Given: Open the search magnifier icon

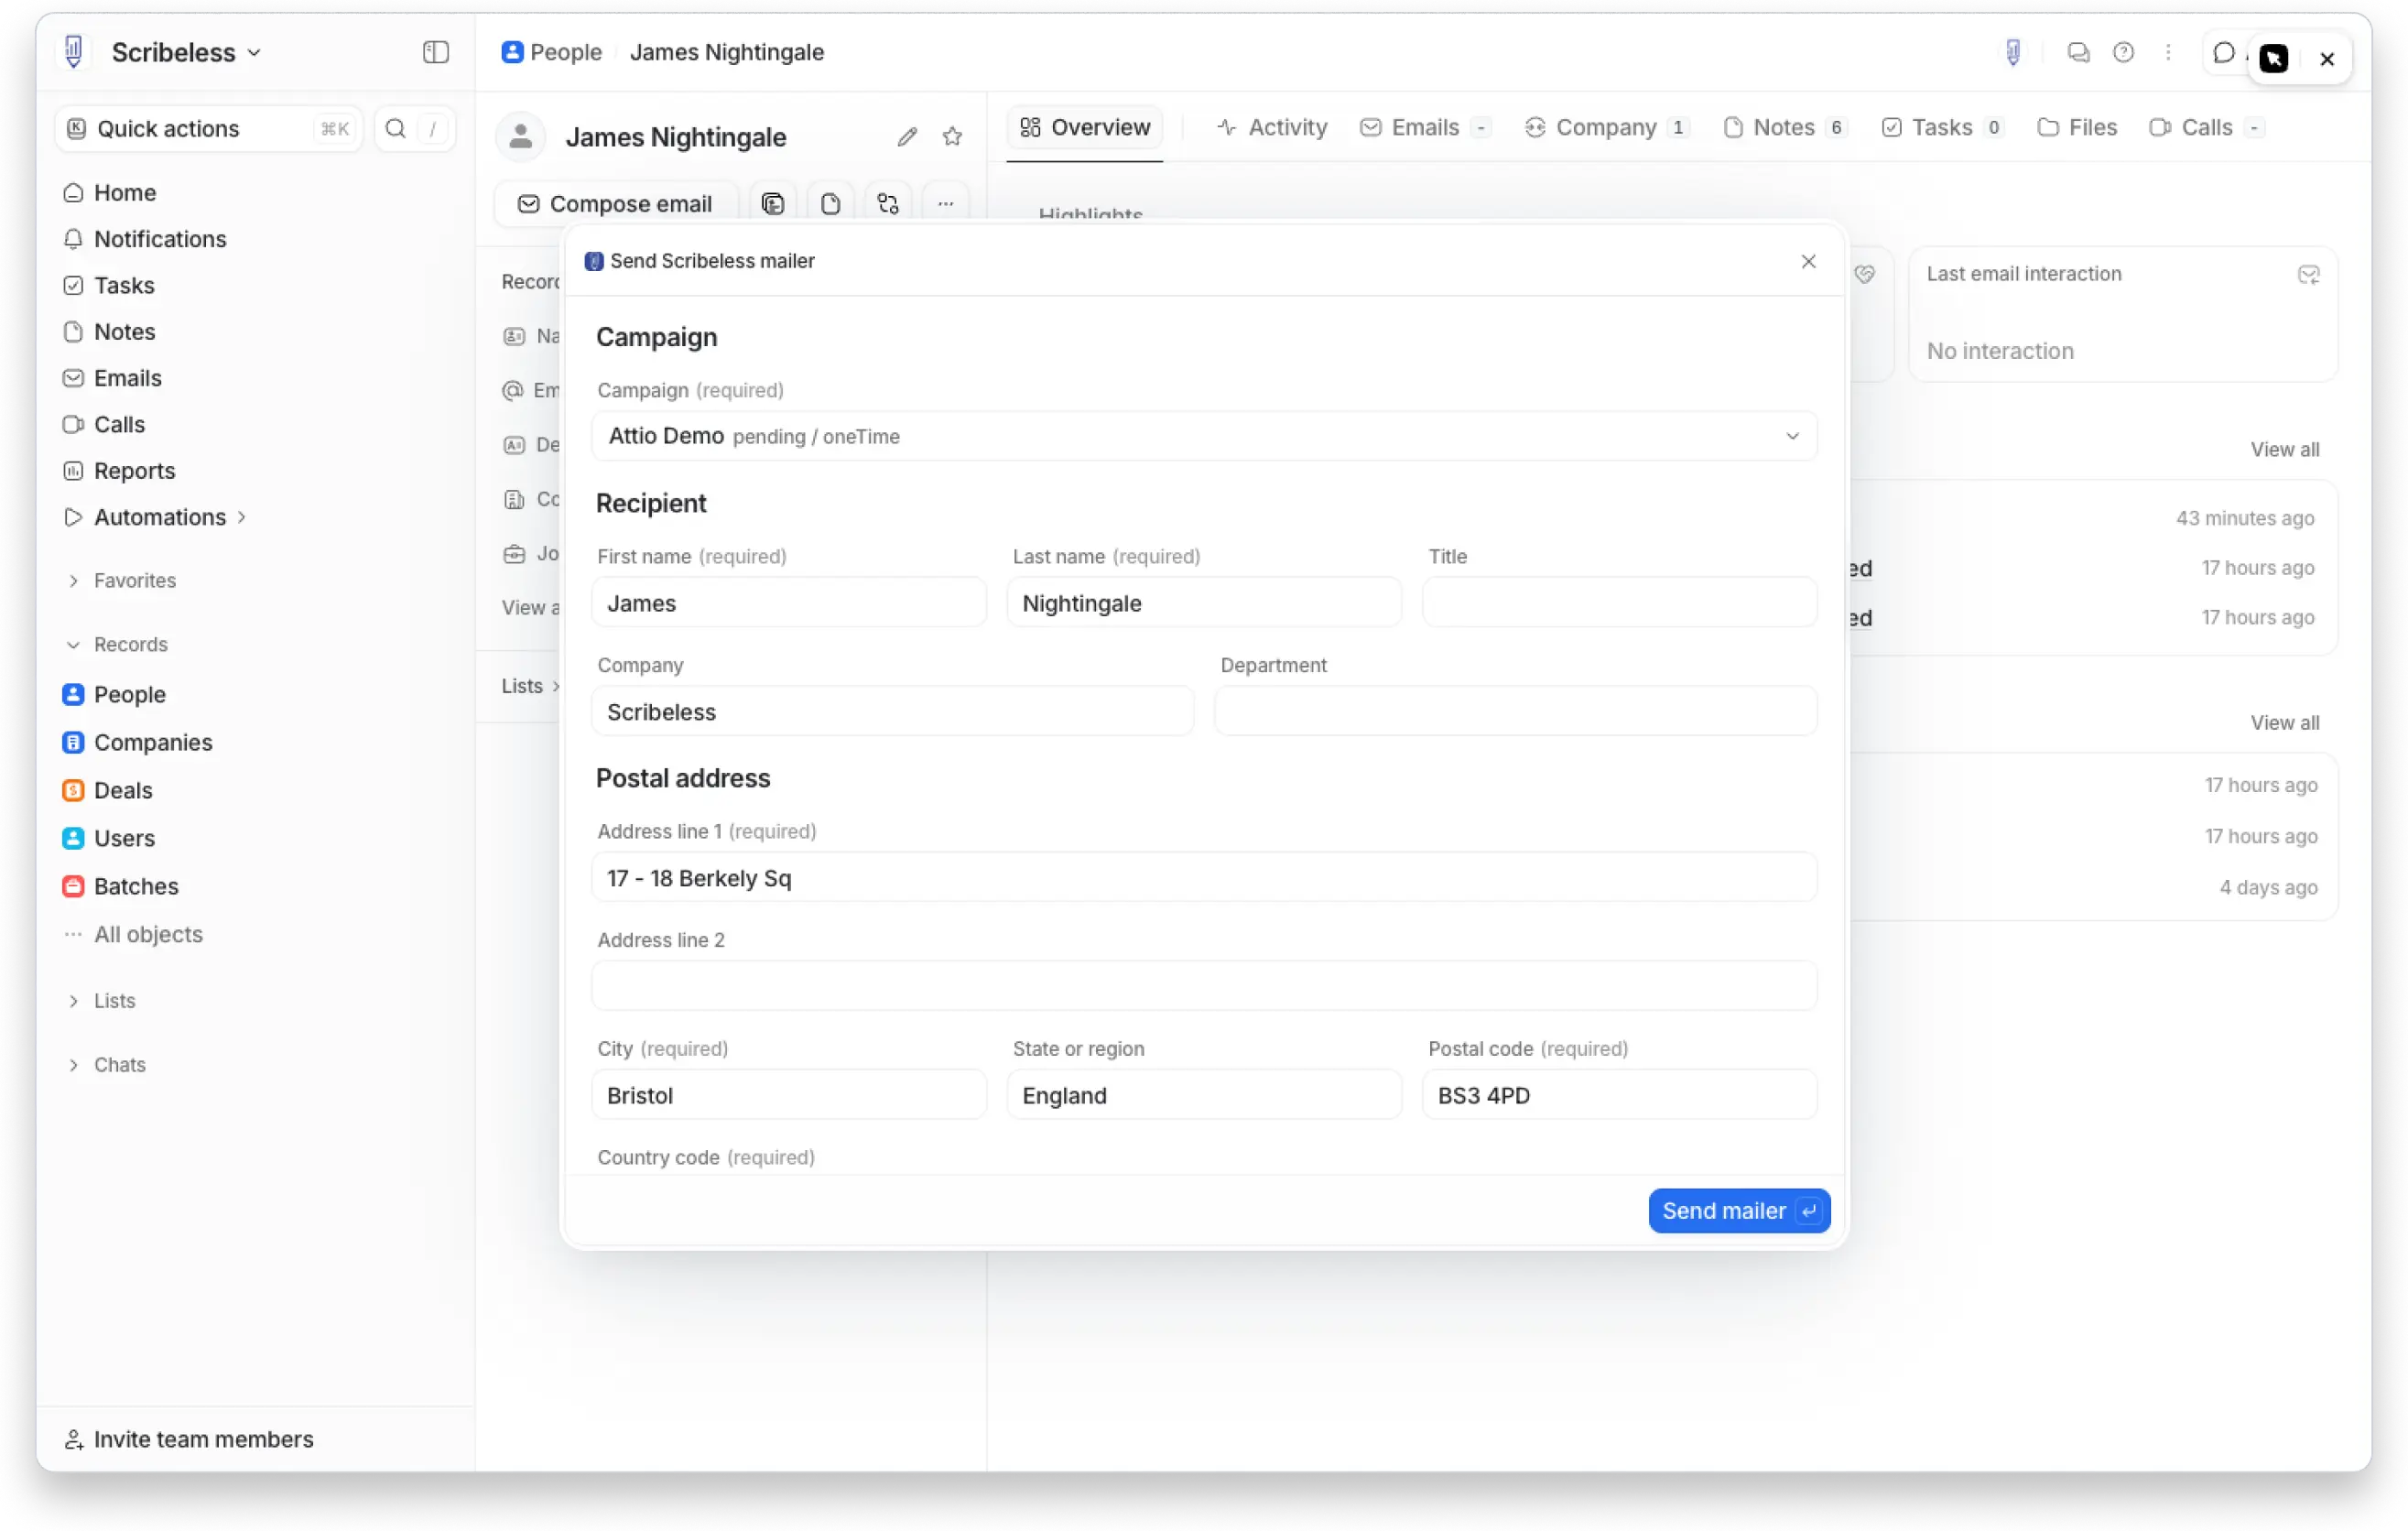Looking at the screenshot, I should pyautogui.click(x=395, y=128).
